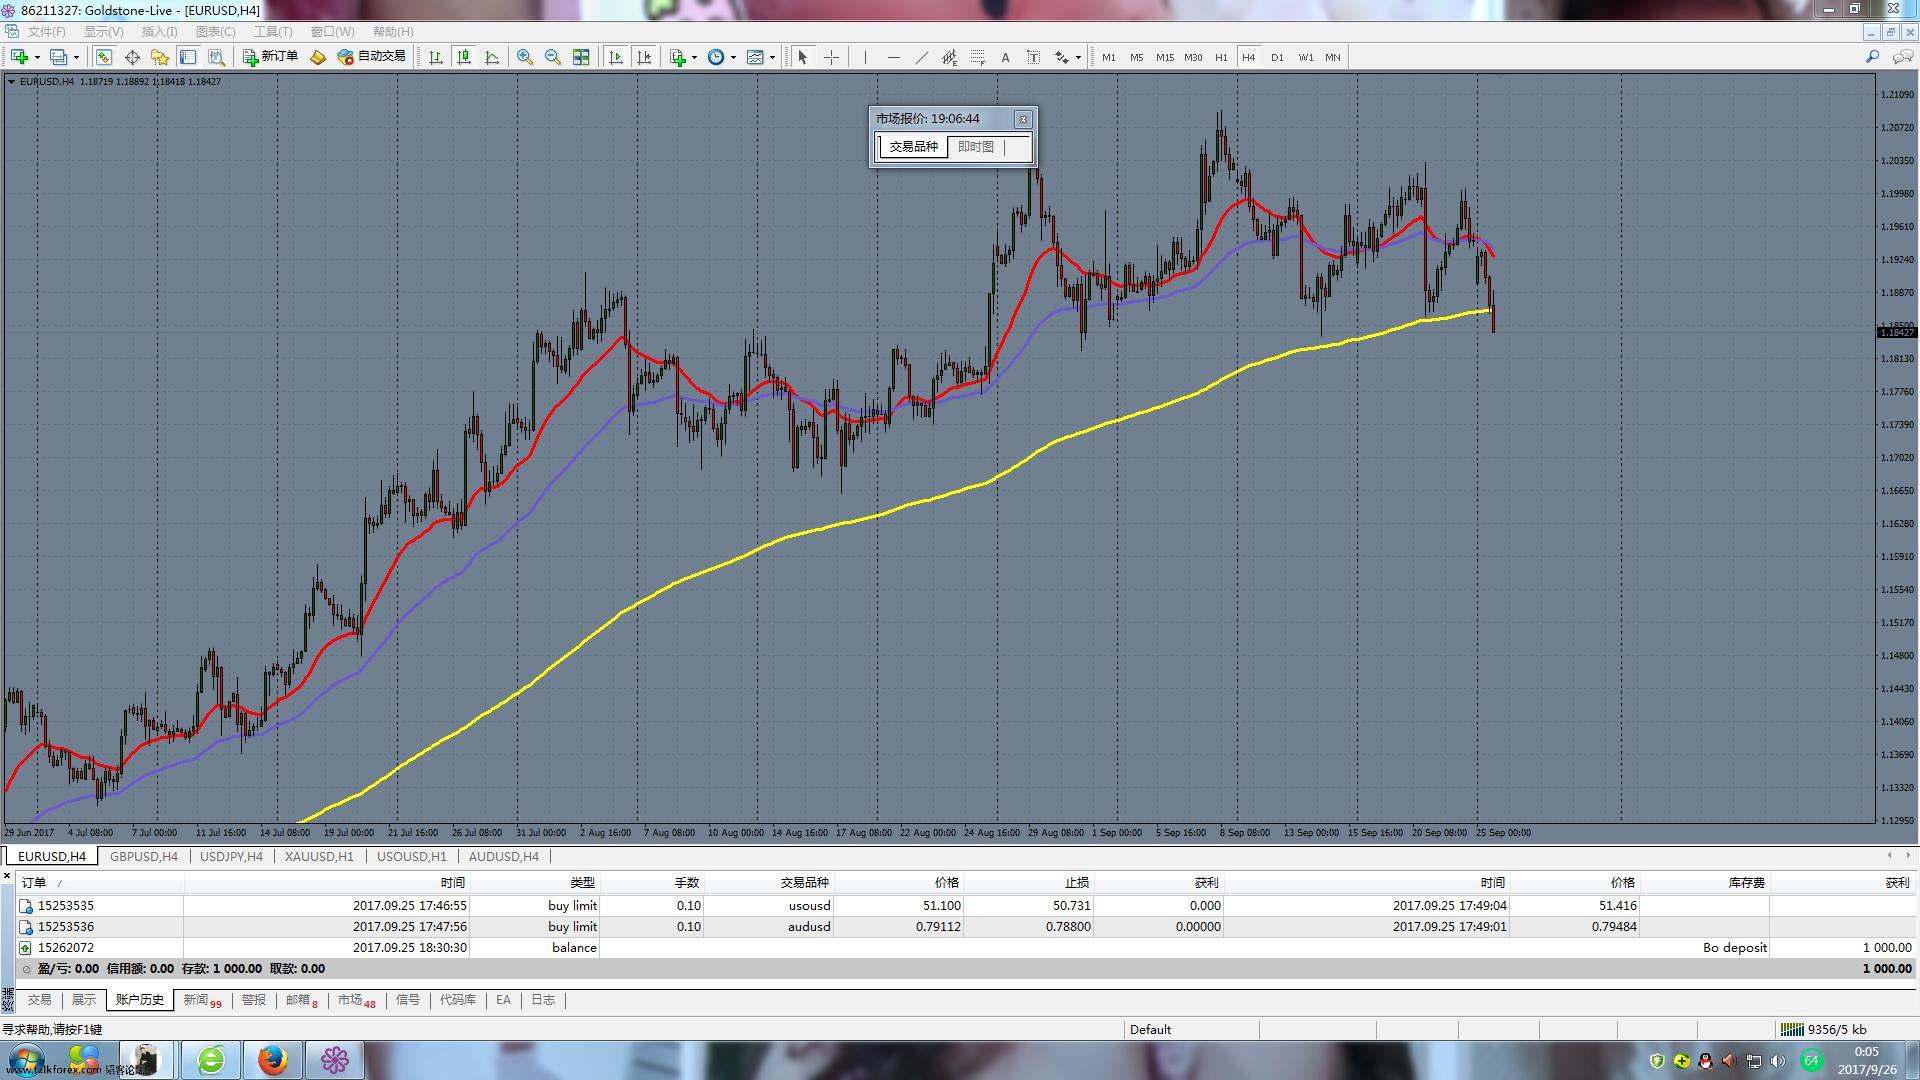Switch chart to line chart mode
The image size is (1920, 1080).
click(x=492, y=57)
